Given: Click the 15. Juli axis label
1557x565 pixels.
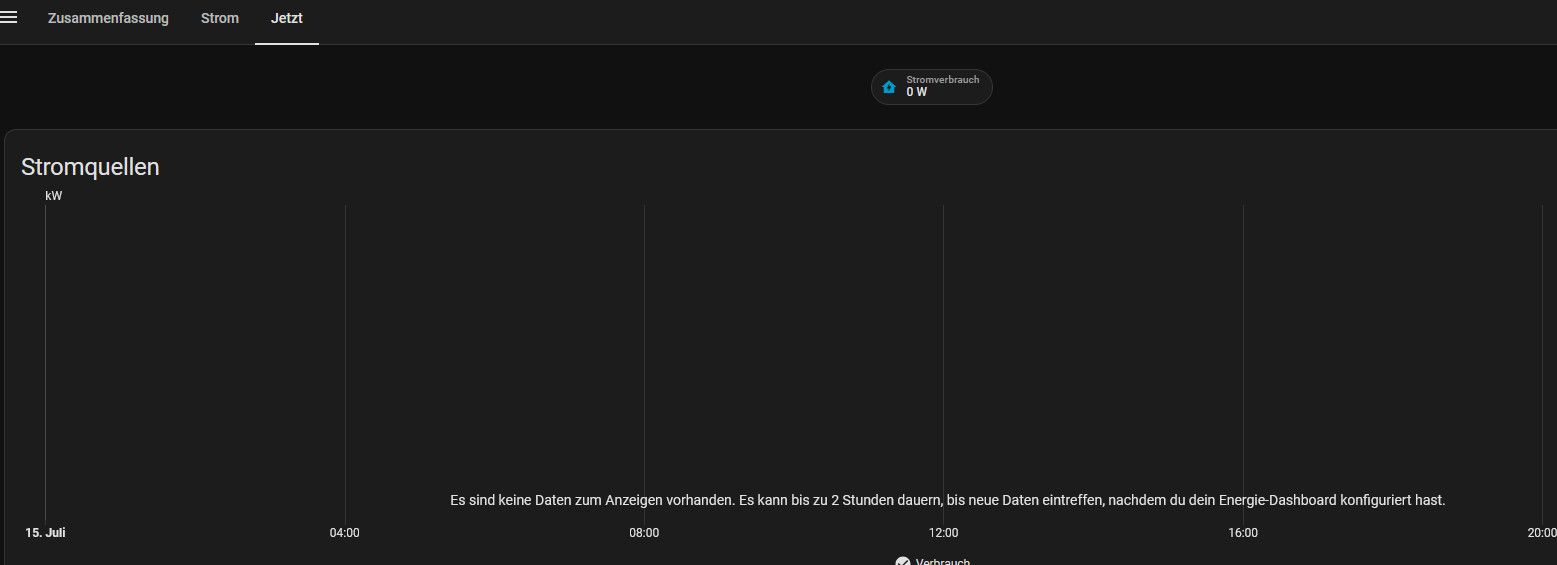Looking at the screenshot, I should (x=45, y=533).
